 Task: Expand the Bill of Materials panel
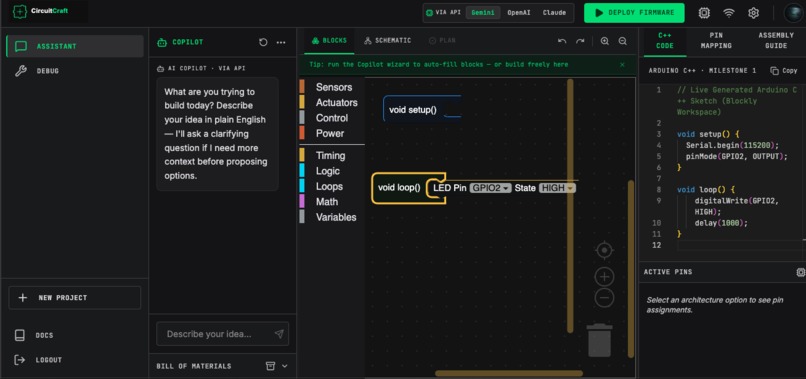(x=285, y=366)
